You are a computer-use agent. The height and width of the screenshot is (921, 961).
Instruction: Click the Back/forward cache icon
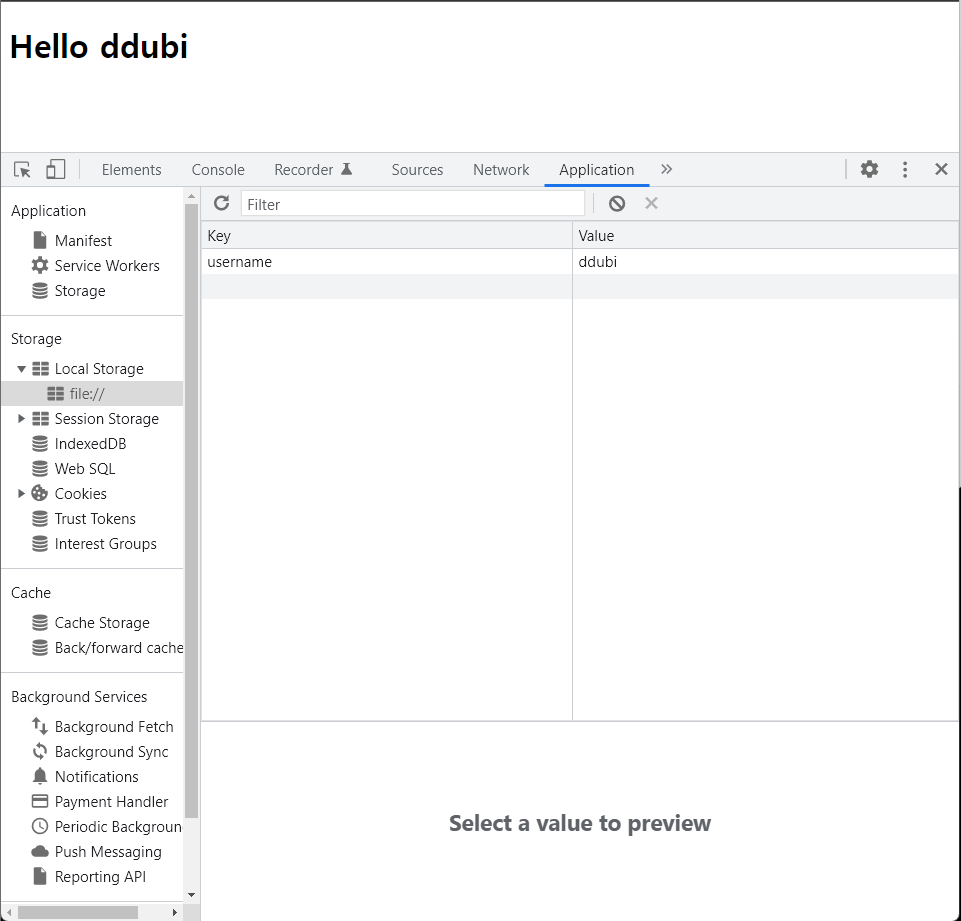(40, 648)
